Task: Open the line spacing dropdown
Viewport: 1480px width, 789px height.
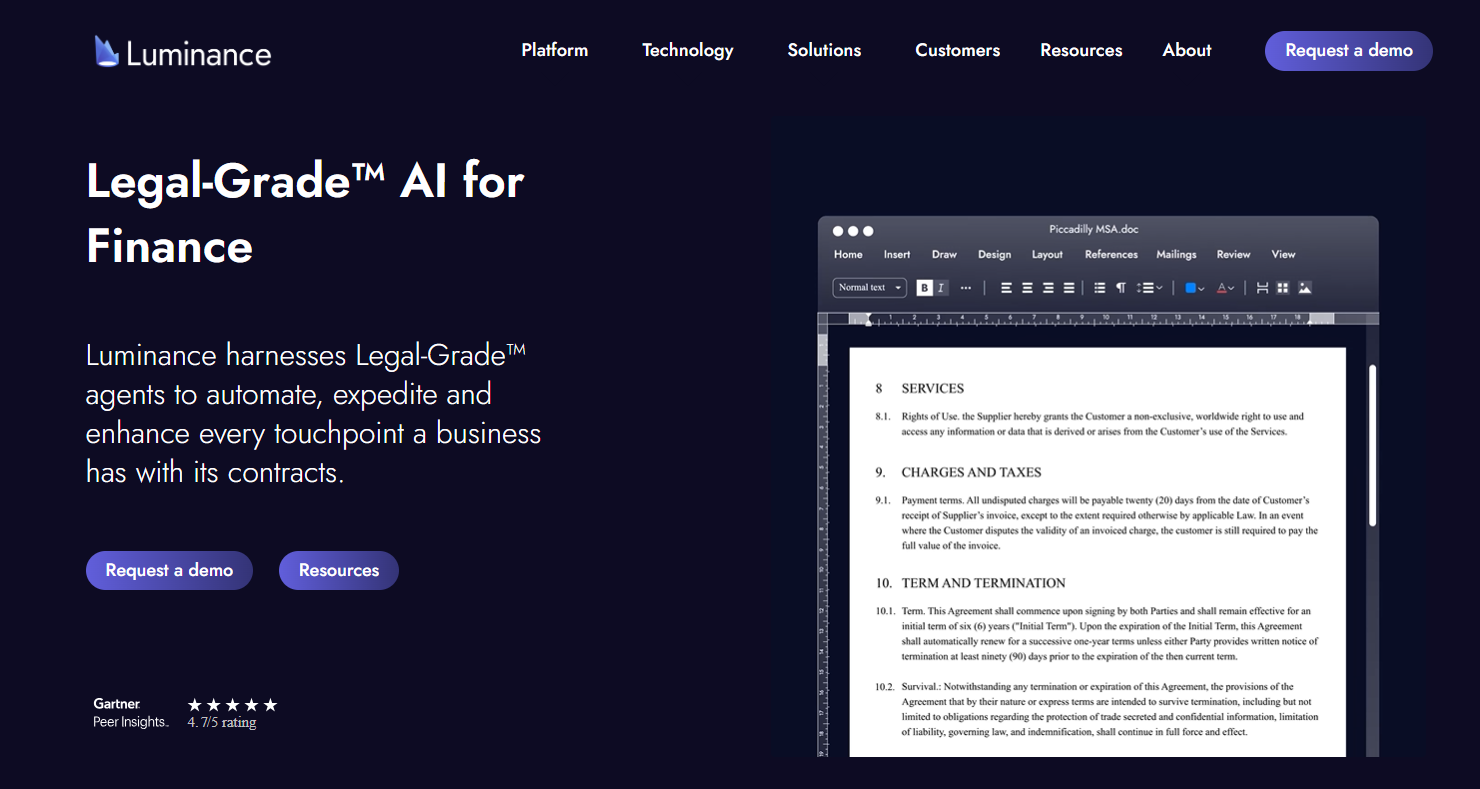Action: pyautogui.click(x=1150, y=288)
